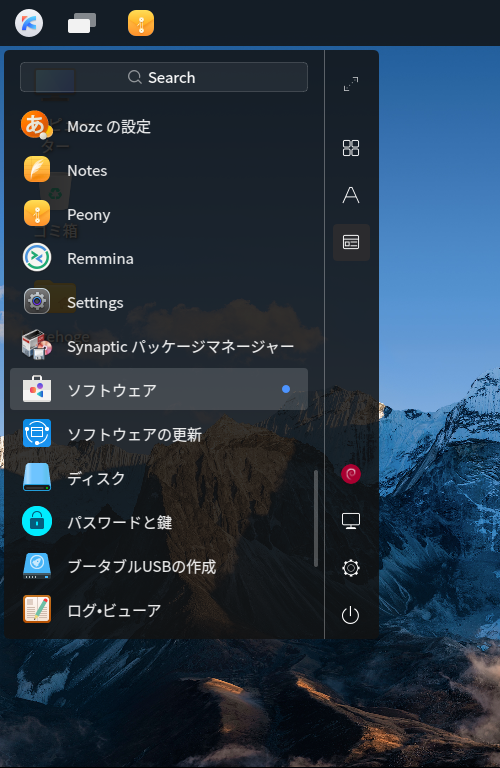Open パスワードと鍵 lock icon
500x768 pixels.
pyautogui.click(x=37, y=522)
